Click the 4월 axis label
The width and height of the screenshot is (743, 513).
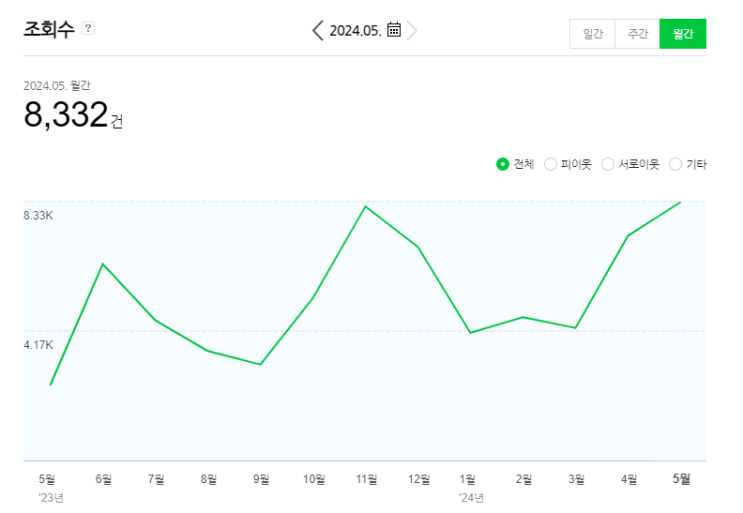(629, 479)
